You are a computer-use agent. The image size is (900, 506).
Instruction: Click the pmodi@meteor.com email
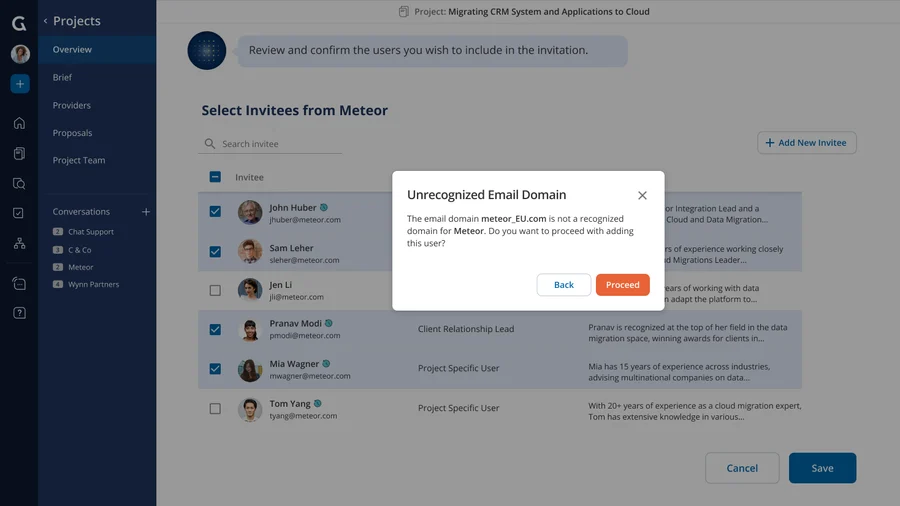click(305, 336)
